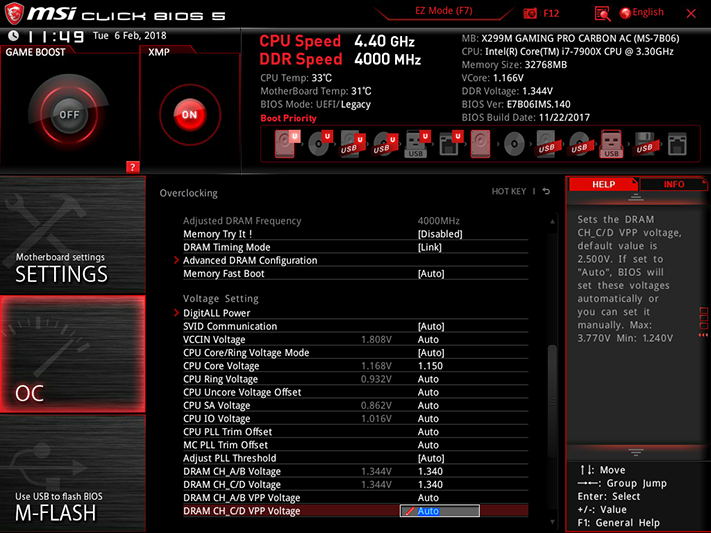This screenshot has height=533, width=711.
Task: Open the OC overclocking menu
Action: pos(73,354)
